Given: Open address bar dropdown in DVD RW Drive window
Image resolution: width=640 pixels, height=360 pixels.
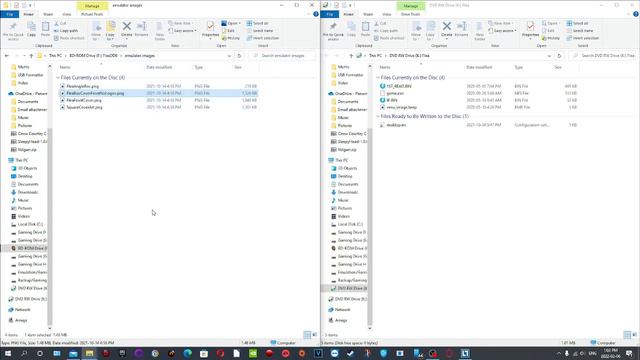Looking at the screenshot, I should pos(549,56).
